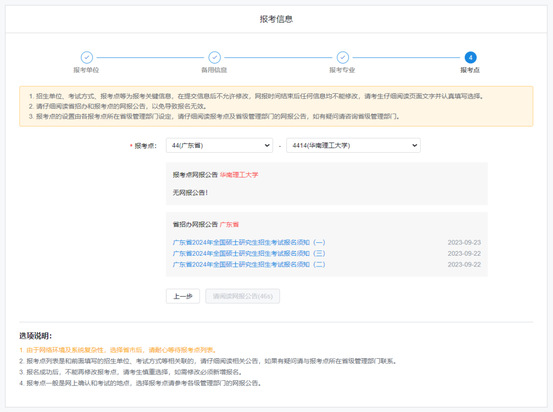
Task: Click the step 4 报考点 circle icon
Action: point(470,57)
